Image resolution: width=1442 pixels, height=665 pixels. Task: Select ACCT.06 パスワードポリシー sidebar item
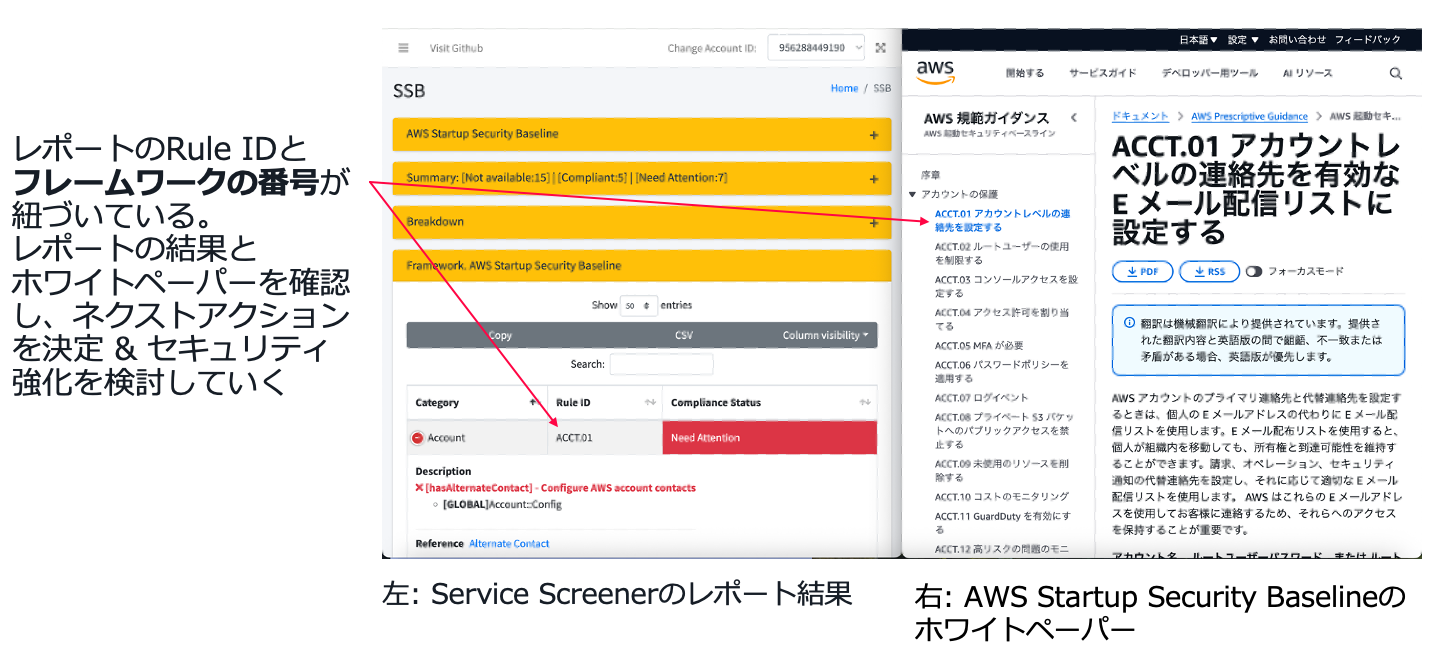(x=1002, y=371)
